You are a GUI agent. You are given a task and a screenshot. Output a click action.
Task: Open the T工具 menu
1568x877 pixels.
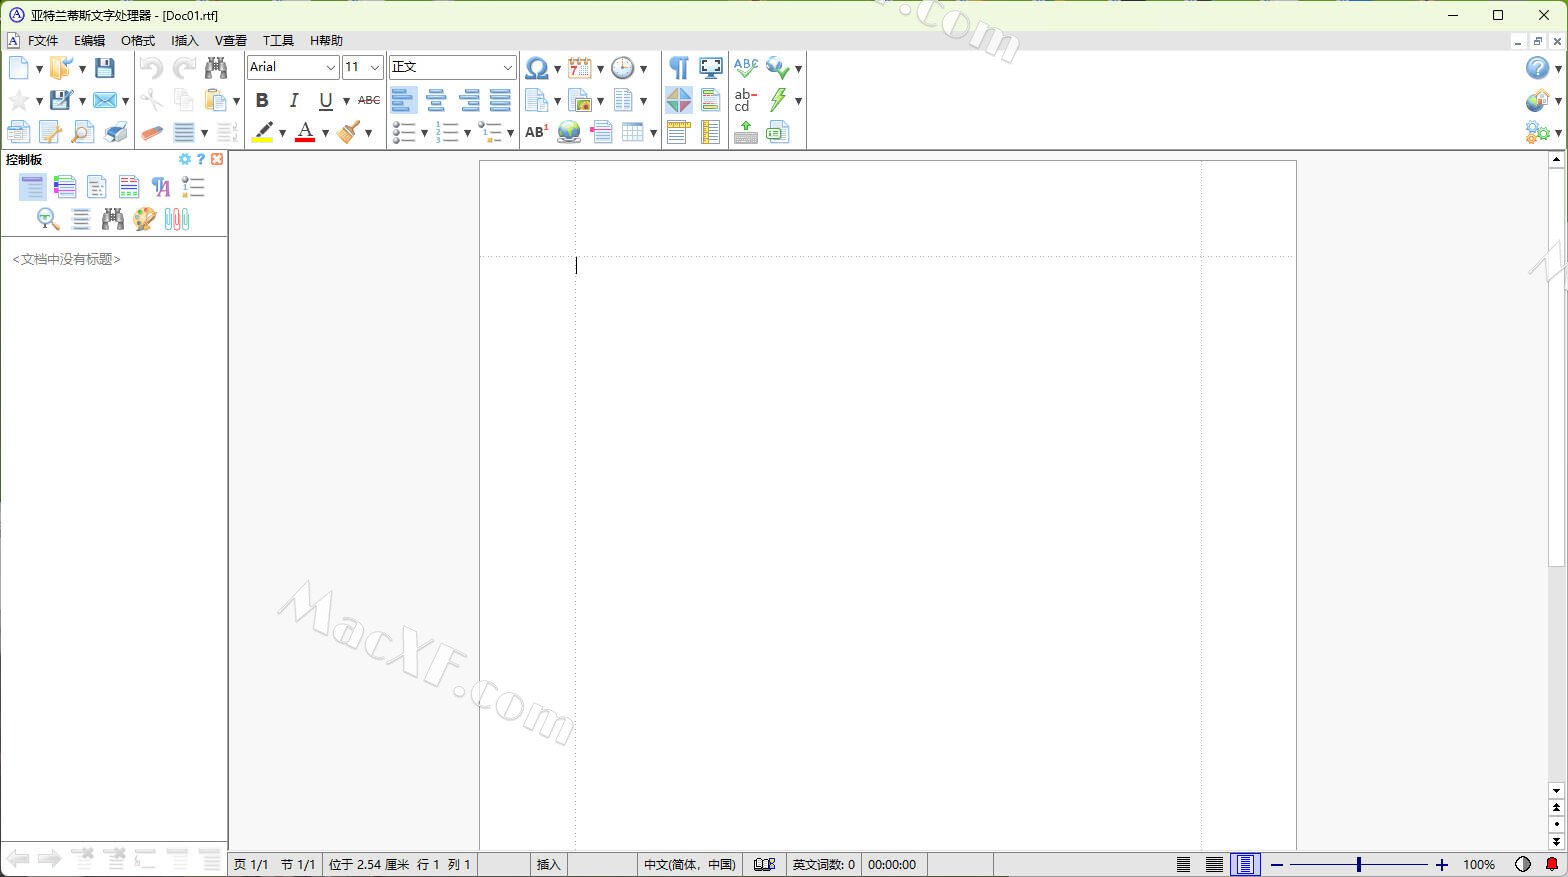[278, 41]
